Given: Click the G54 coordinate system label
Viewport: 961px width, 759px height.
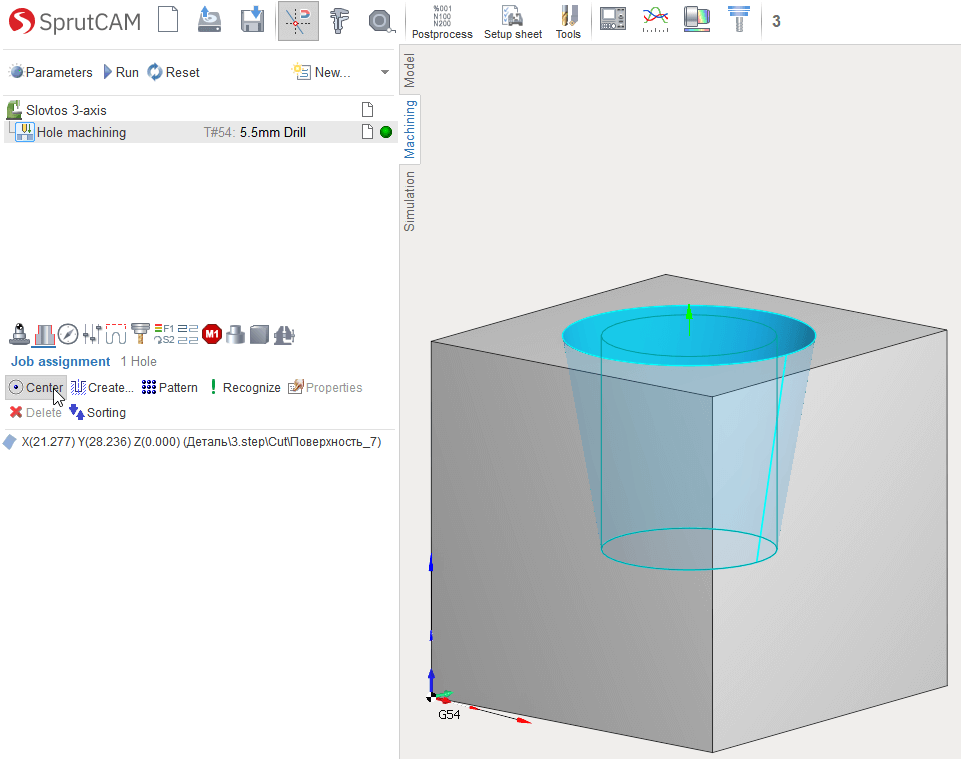Looking at the screenshot, I should (x=449, y=714).
